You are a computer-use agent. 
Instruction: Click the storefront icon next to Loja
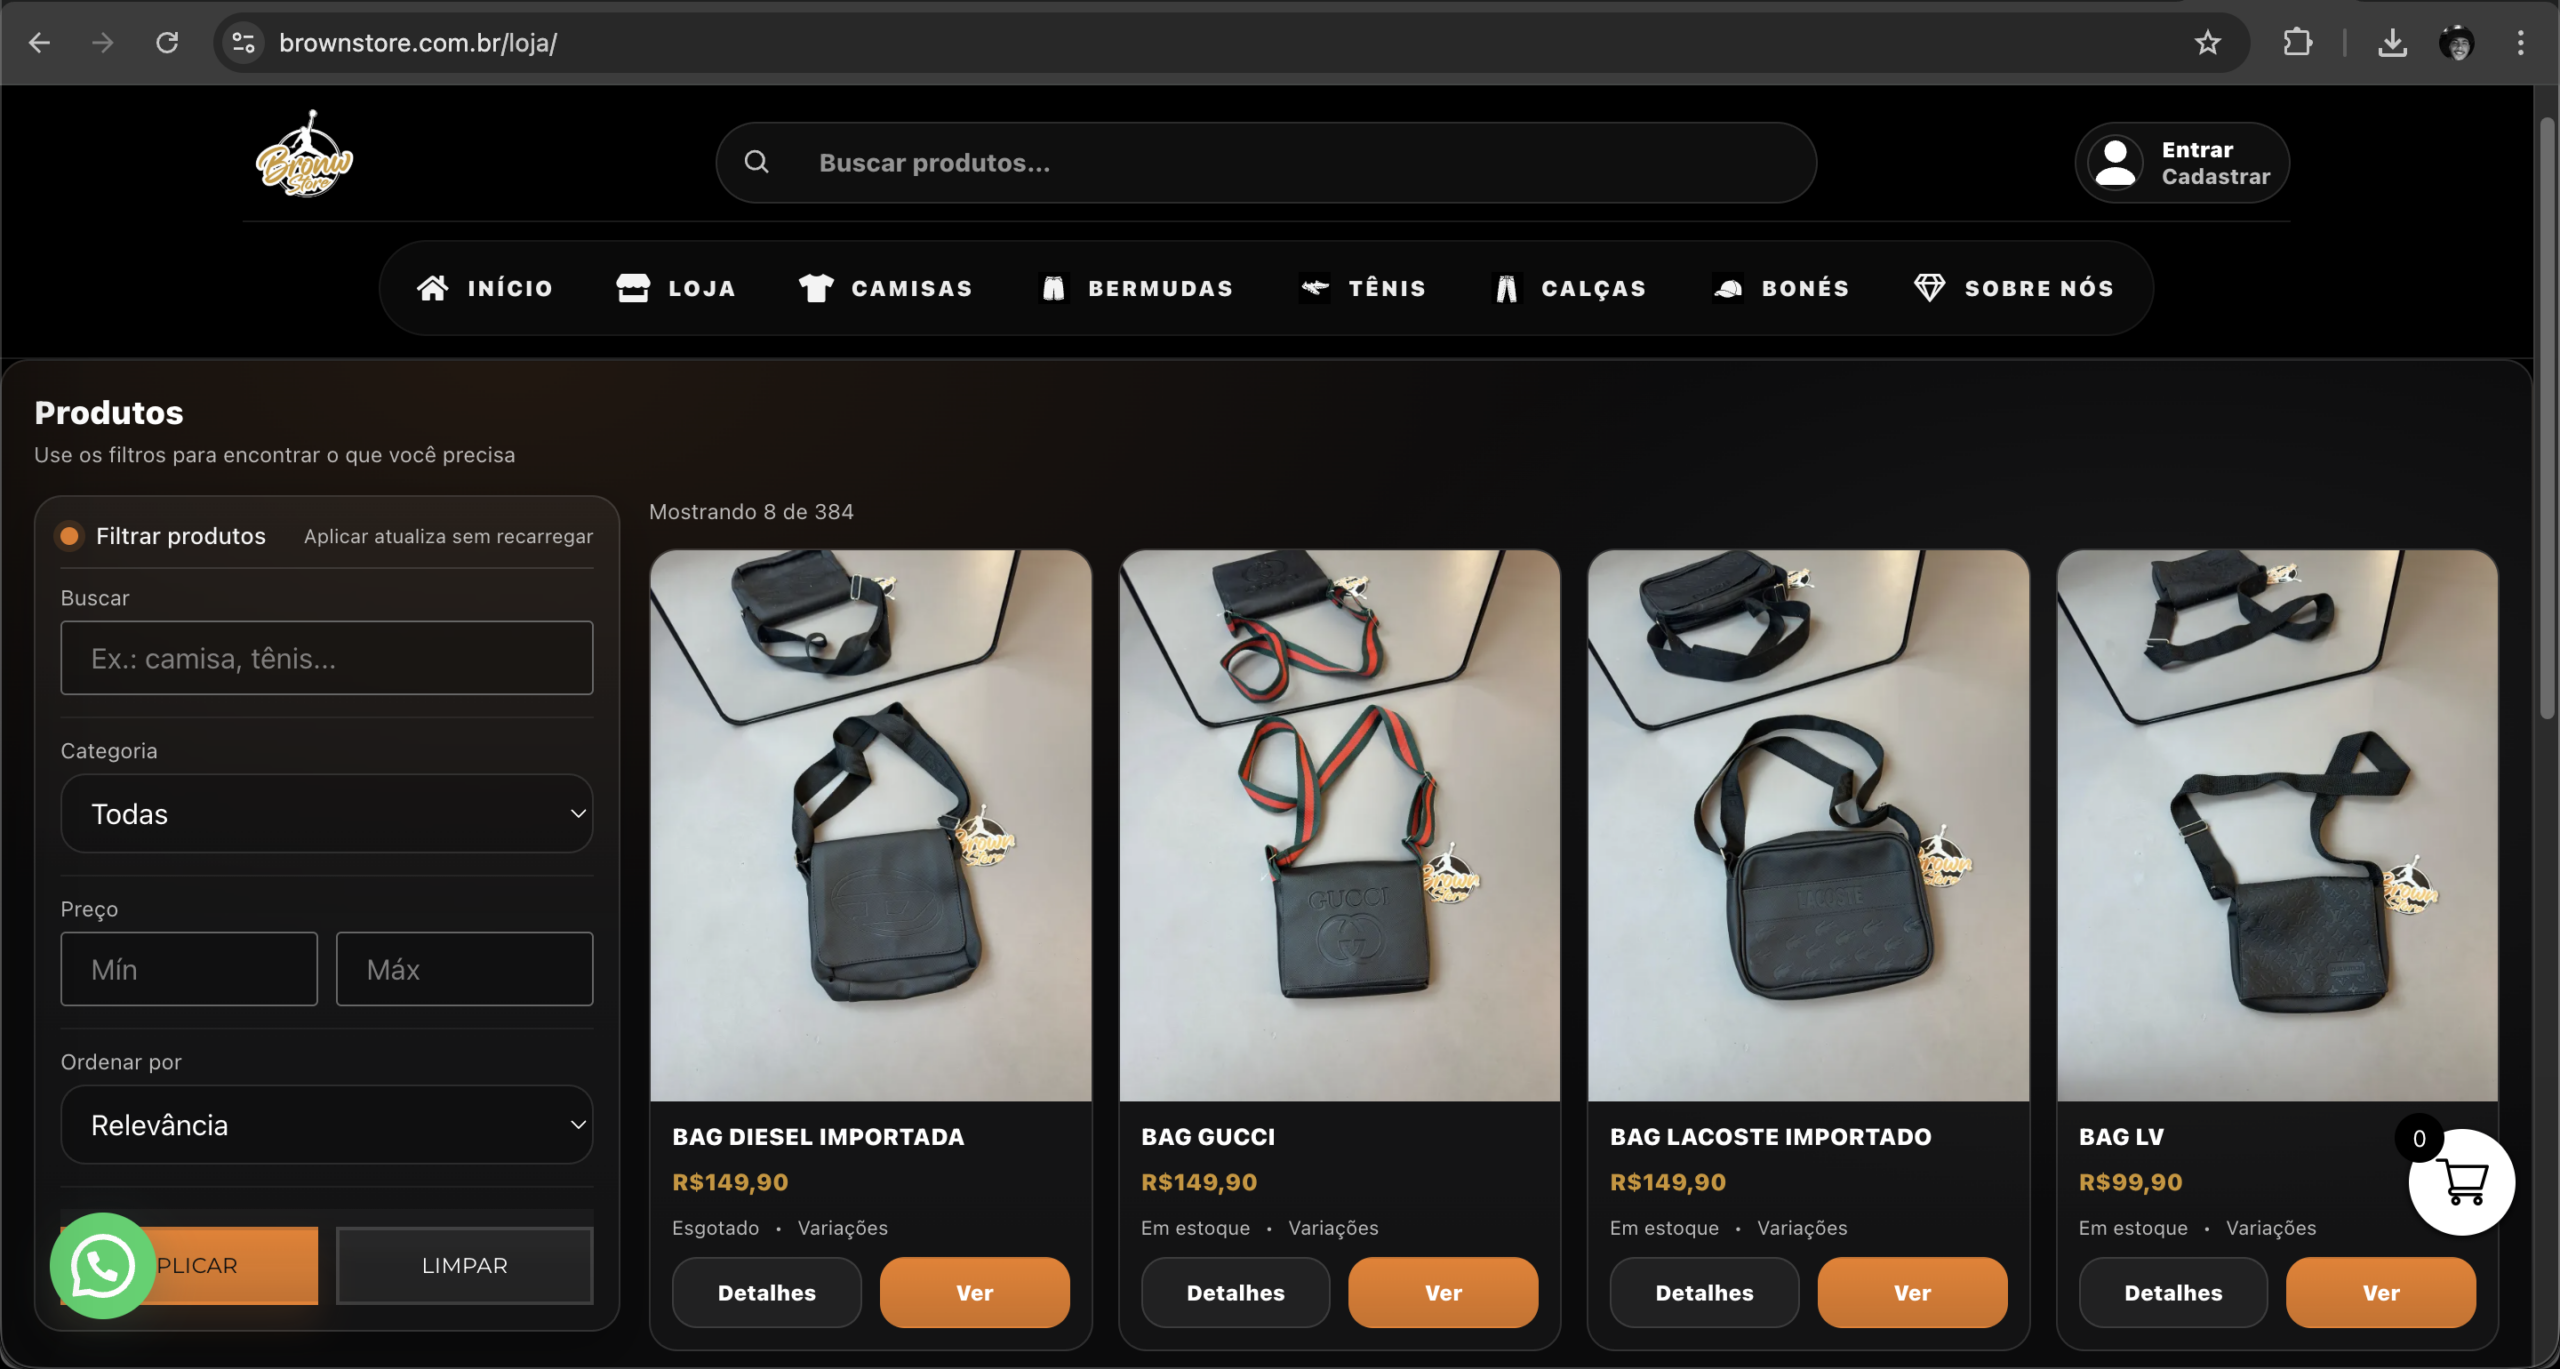click(x=633, y=288)
